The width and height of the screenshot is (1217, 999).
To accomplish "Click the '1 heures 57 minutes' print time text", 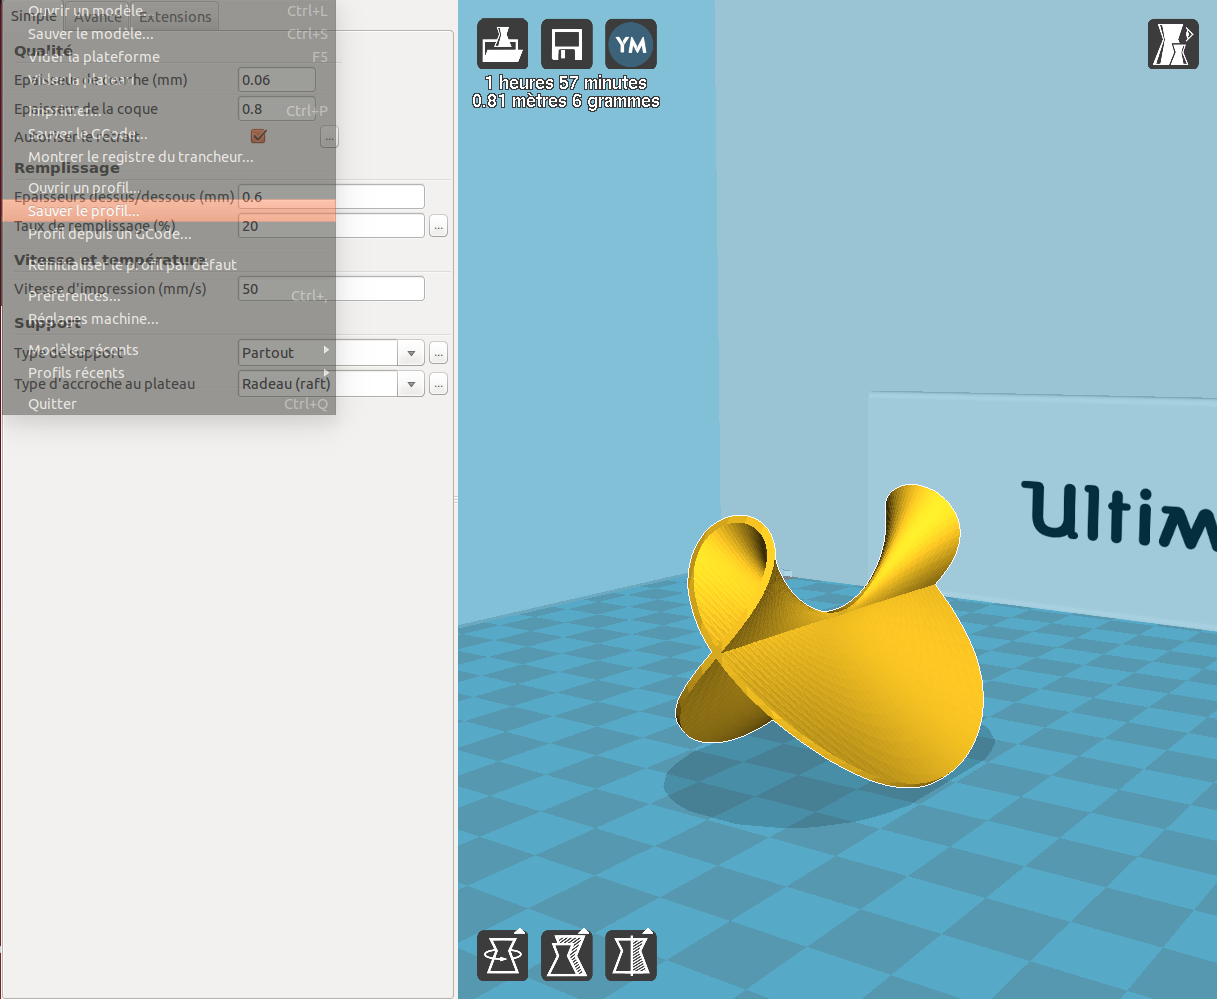I will pos(566,83).
